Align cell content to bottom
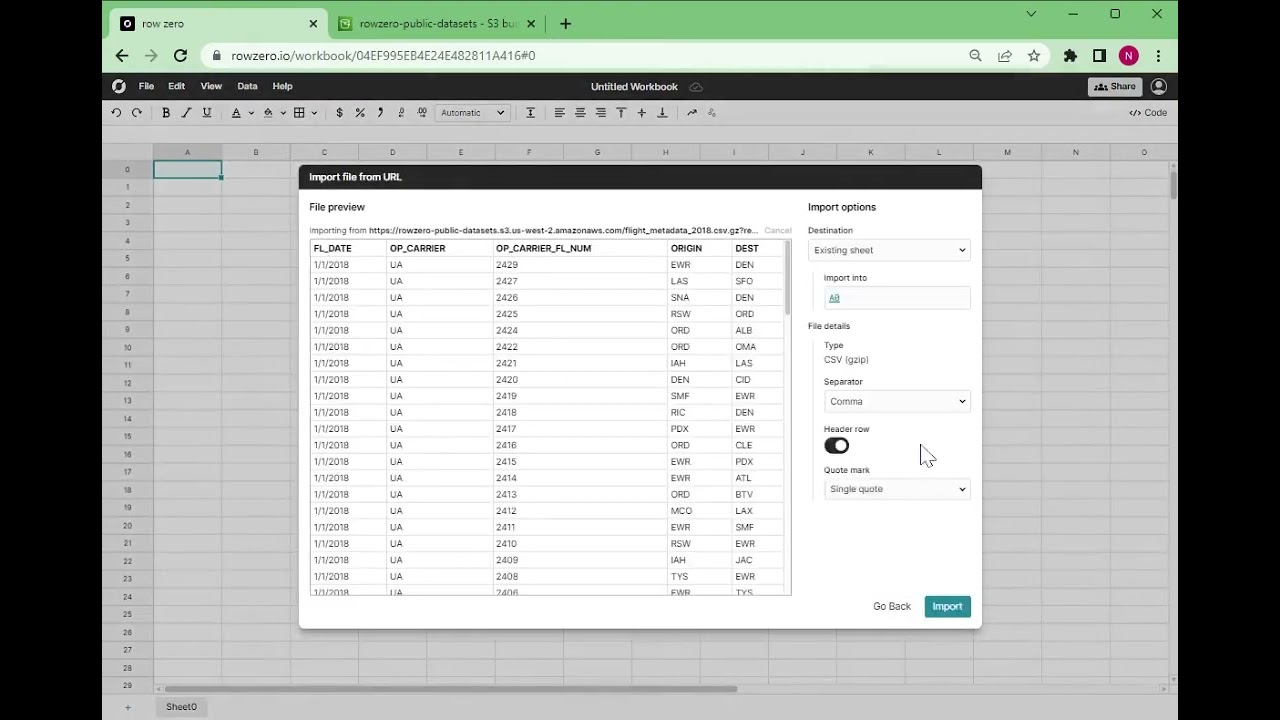Viewport: 1280px width, 720px height. point(662,113)
